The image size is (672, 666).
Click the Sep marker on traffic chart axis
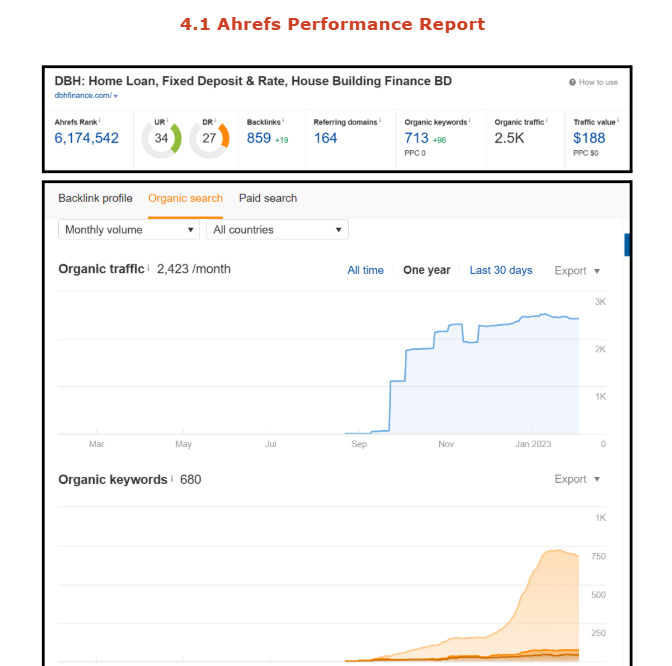pos(359,444)
